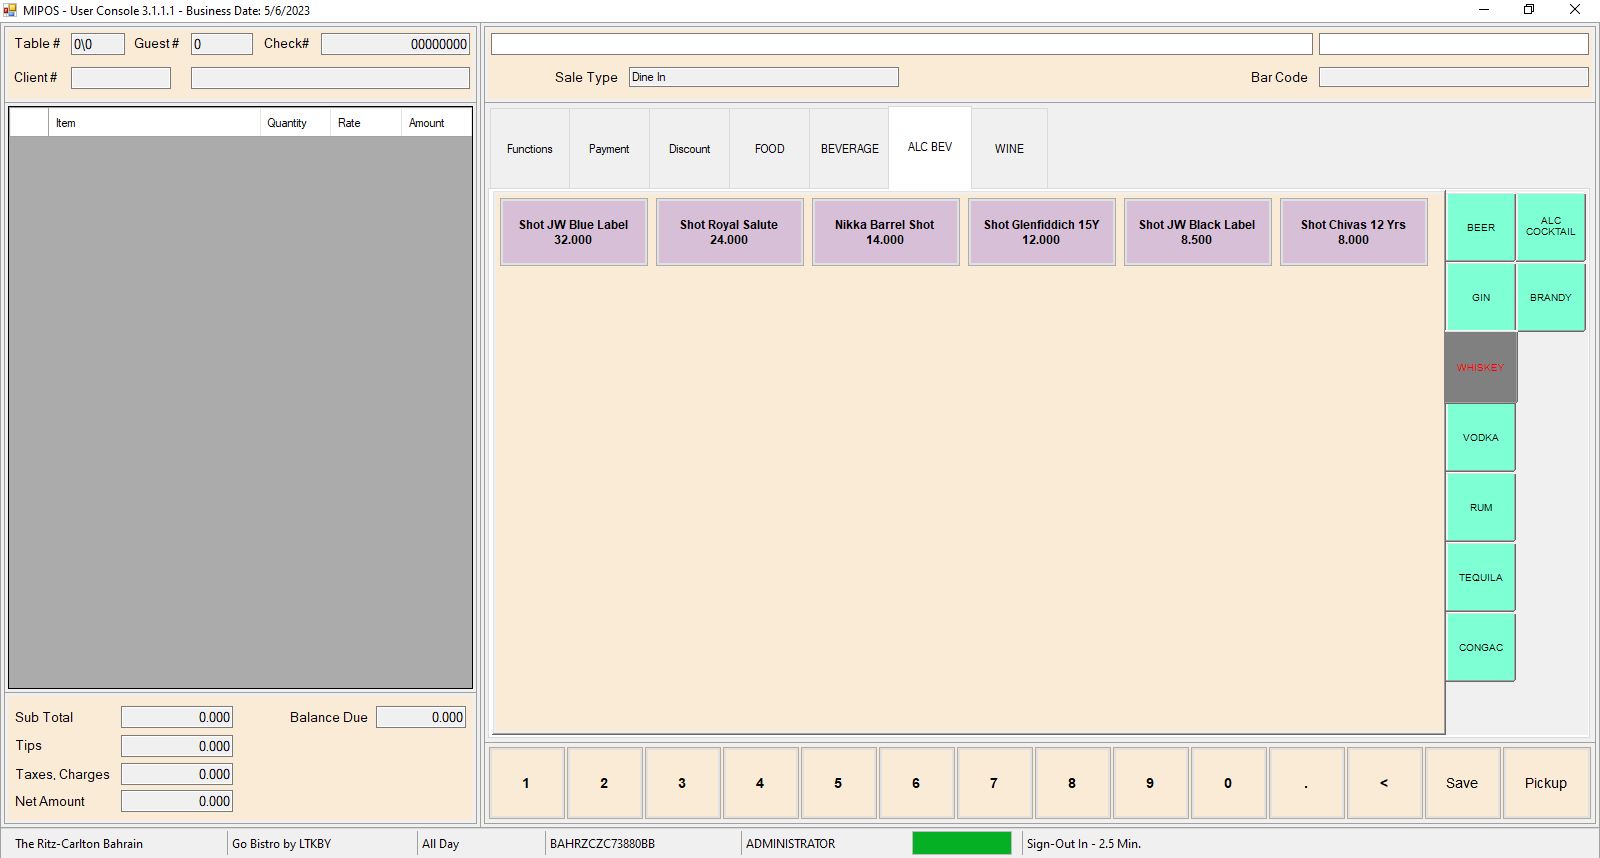Select the BRANDY category
Image resolution: width=1600 pixels, height=858 pixels.
coord(1550,297)
